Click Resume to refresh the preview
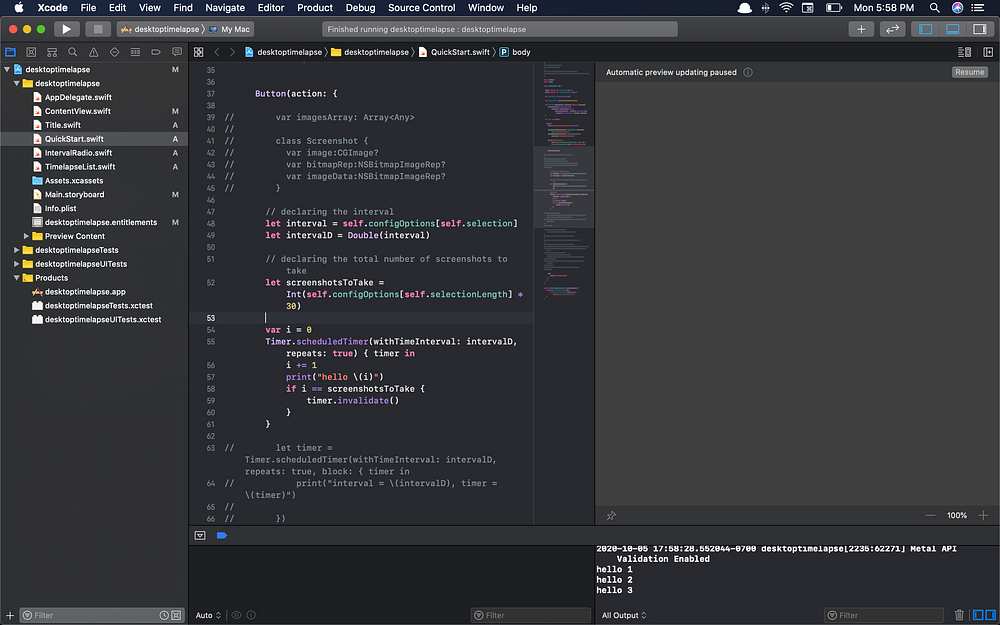Image resolution: width=1000 pixels, height=625 pixels. pyautogui.click(x=969, y=72)
